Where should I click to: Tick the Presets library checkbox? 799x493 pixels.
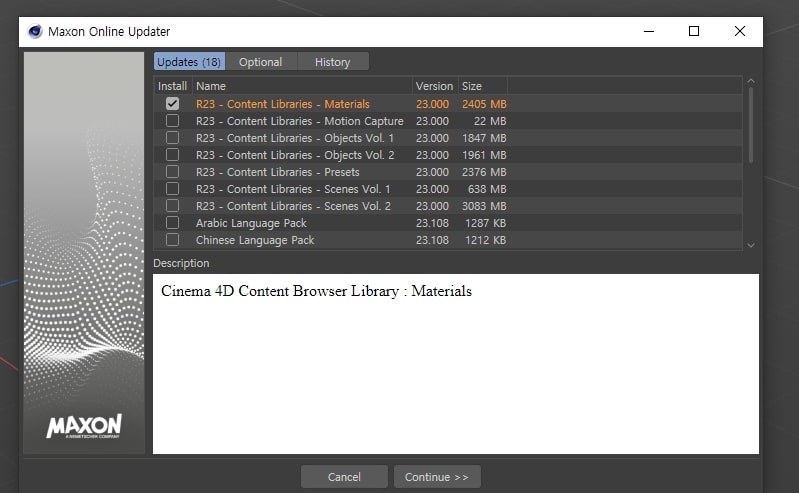tap(172, 172)
